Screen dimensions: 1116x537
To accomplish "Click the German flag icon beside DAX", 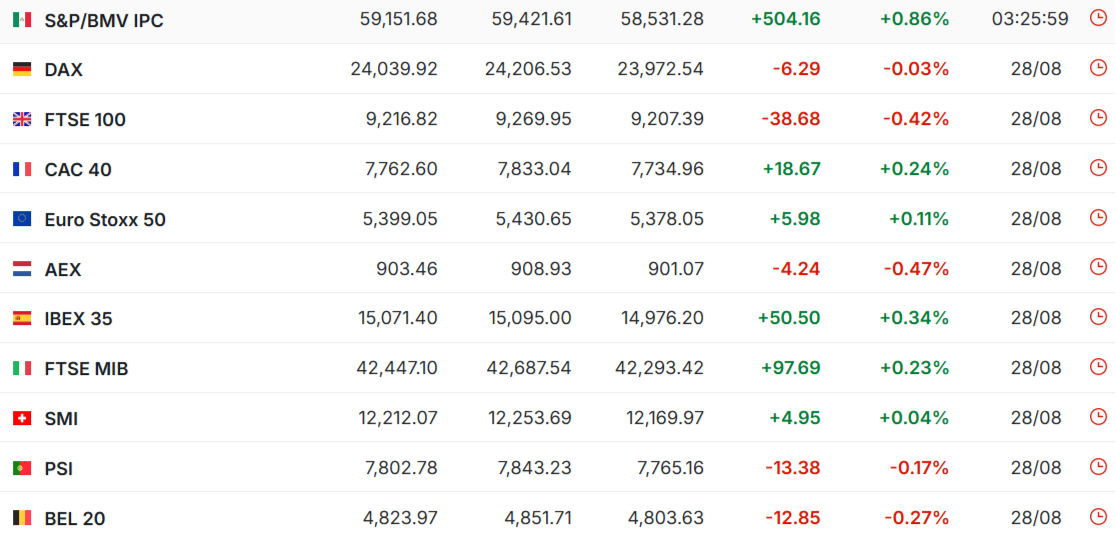I will [x=22, y=69].
